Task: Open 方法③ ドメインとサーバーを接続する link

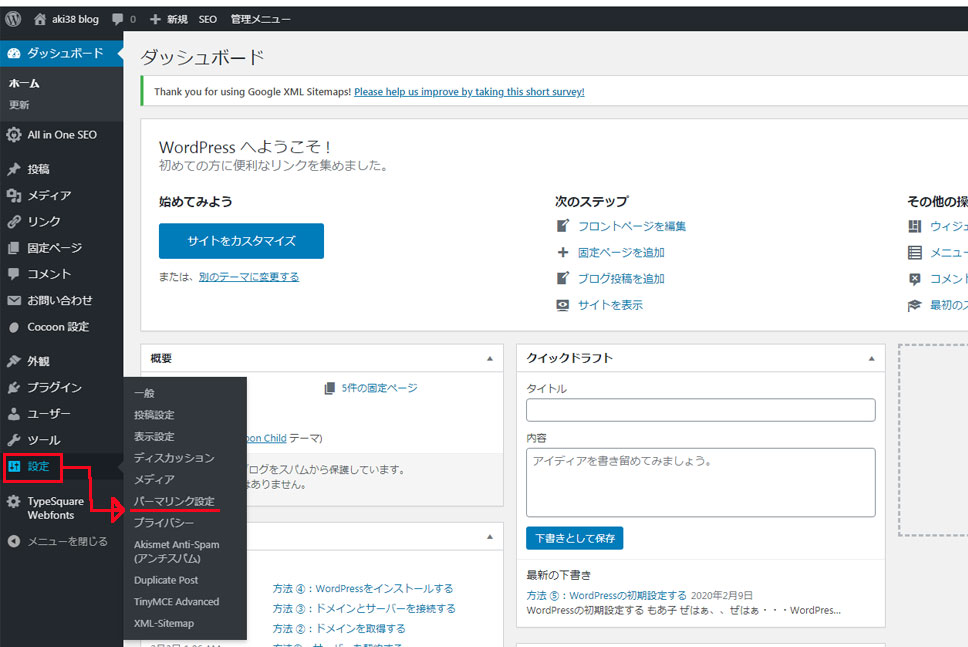Action: (x=364, y=609)
